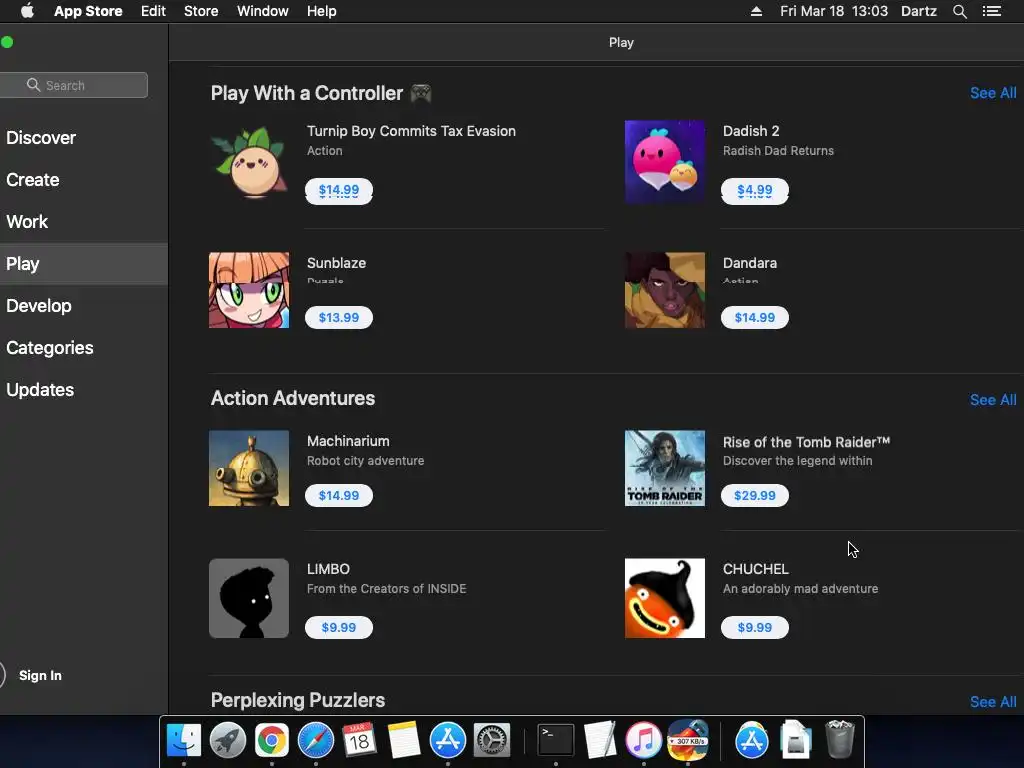Open the Dadish 2 app icon
The image size is (1024, 768).
pyautogui.click(x=665, y=162)
